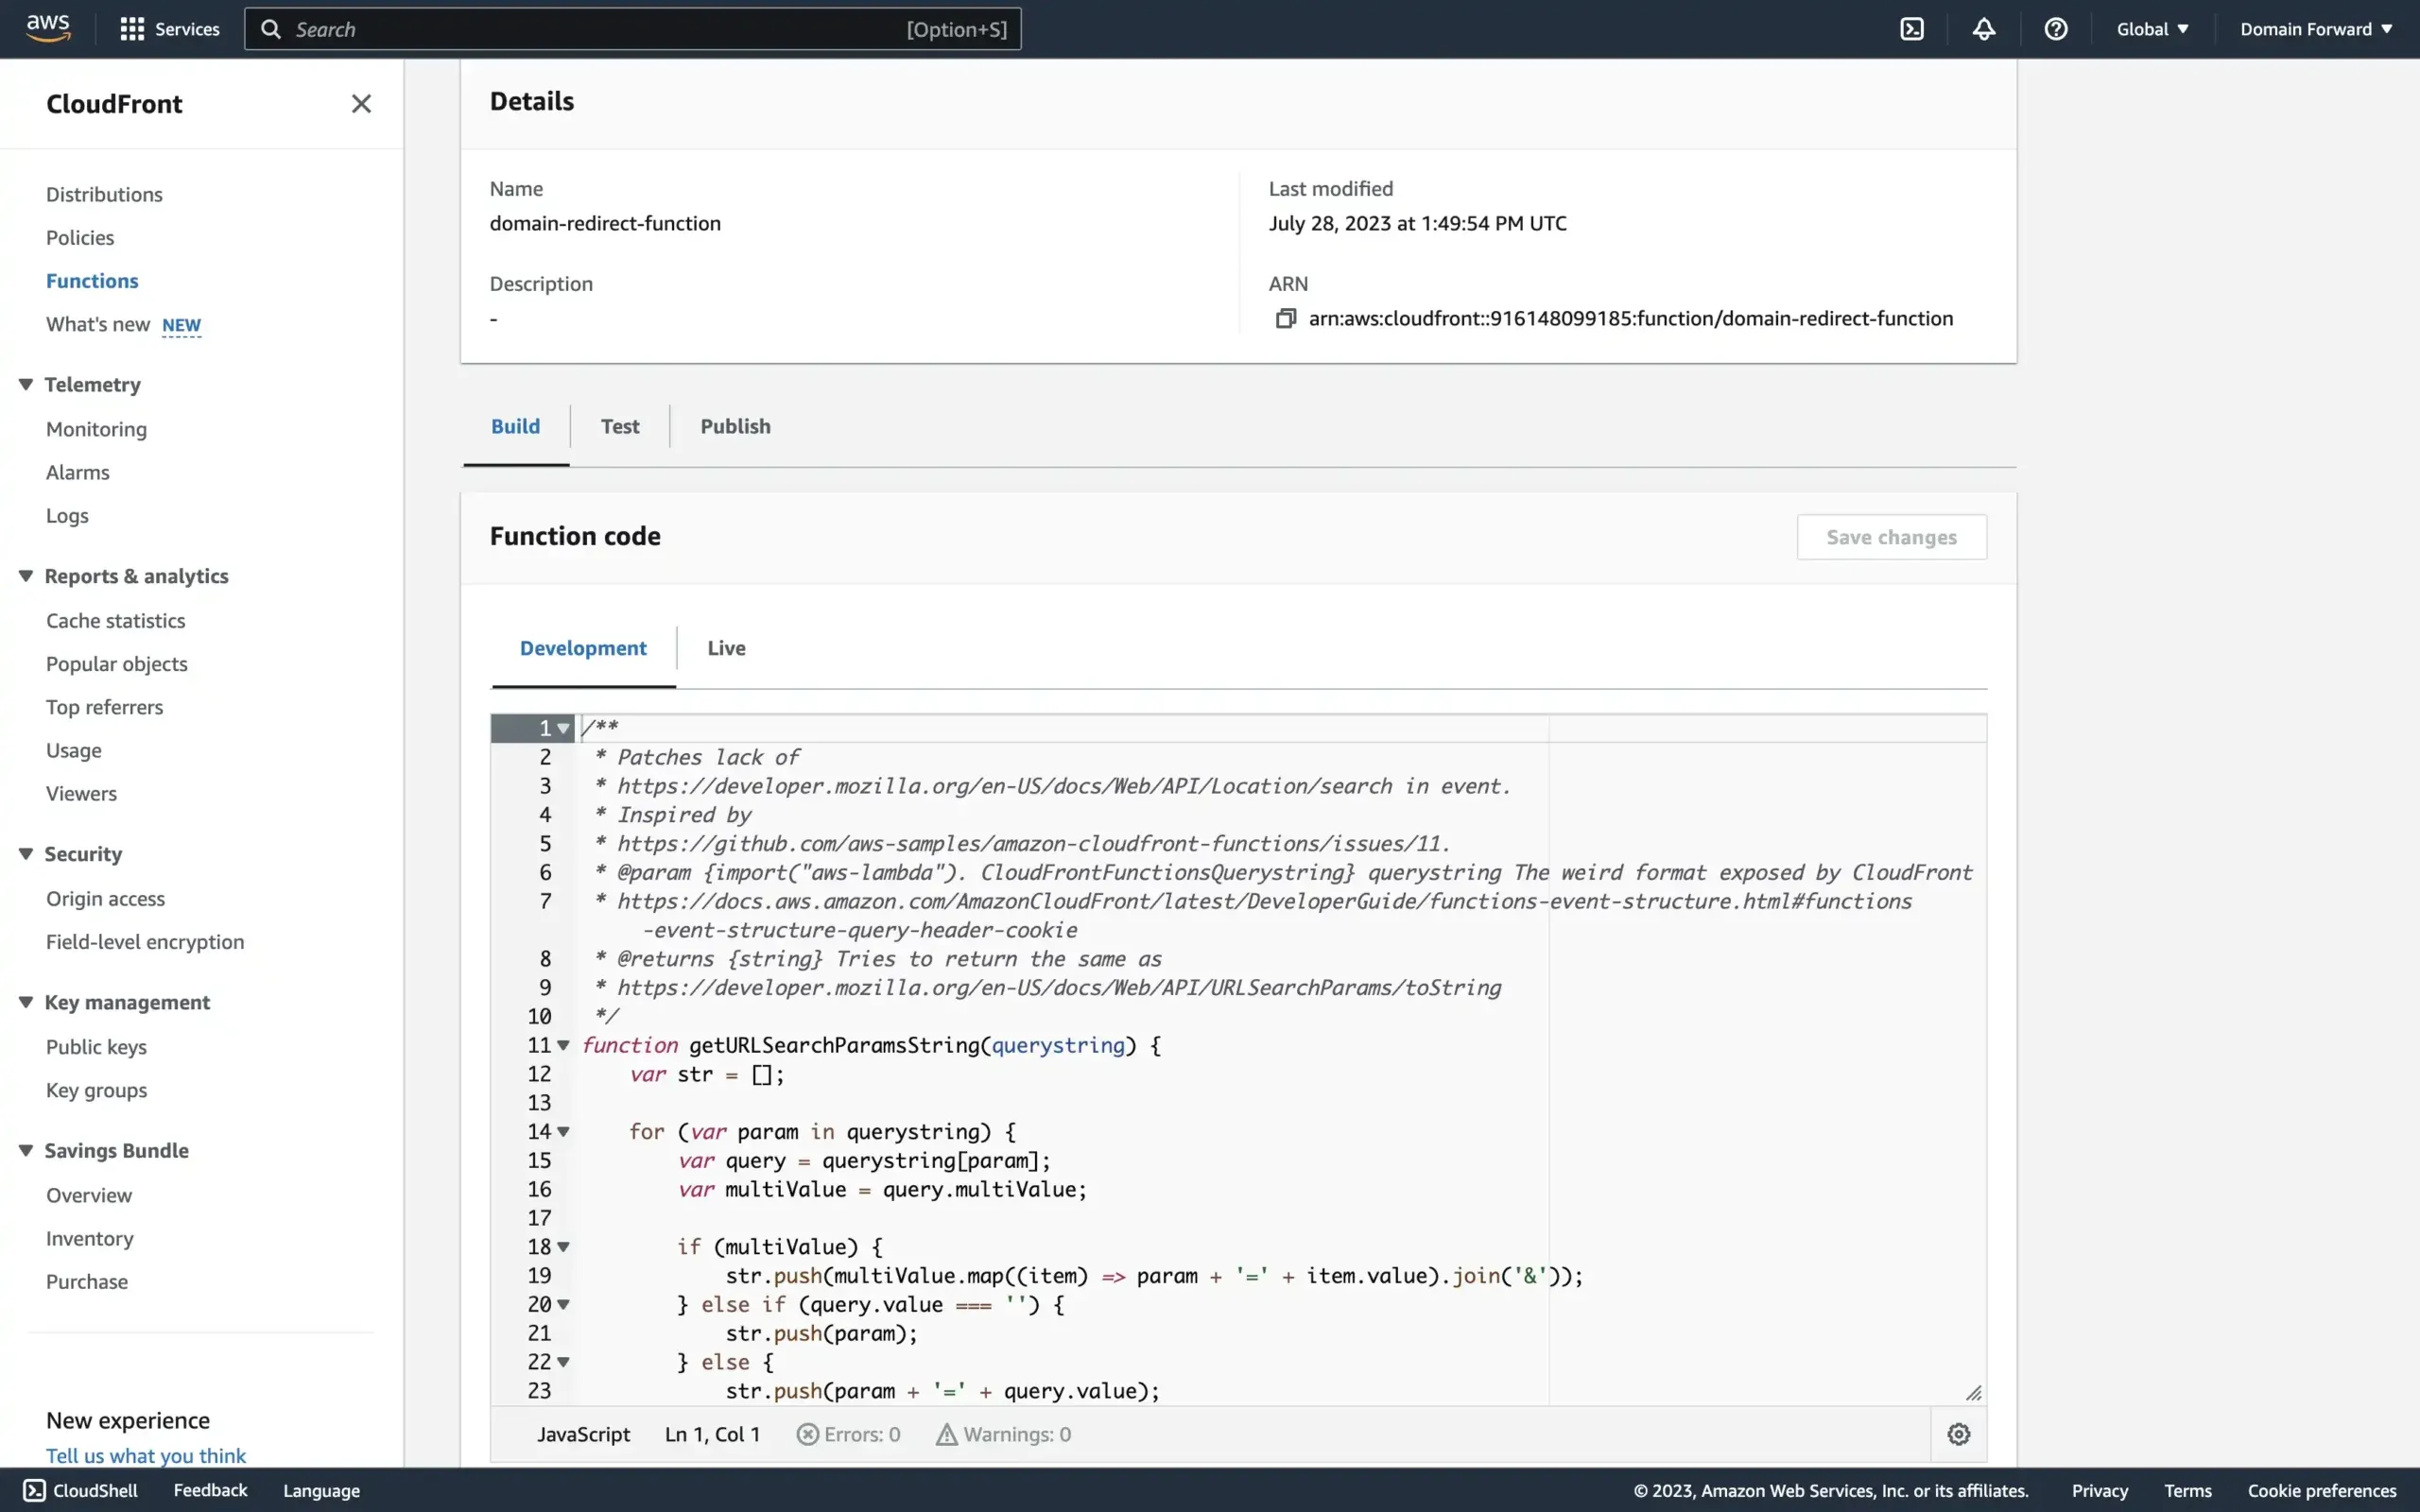2420x1512 pixels.
Task: Collapse the code fold arrow on line 11
Action: tap(565, 1045)
